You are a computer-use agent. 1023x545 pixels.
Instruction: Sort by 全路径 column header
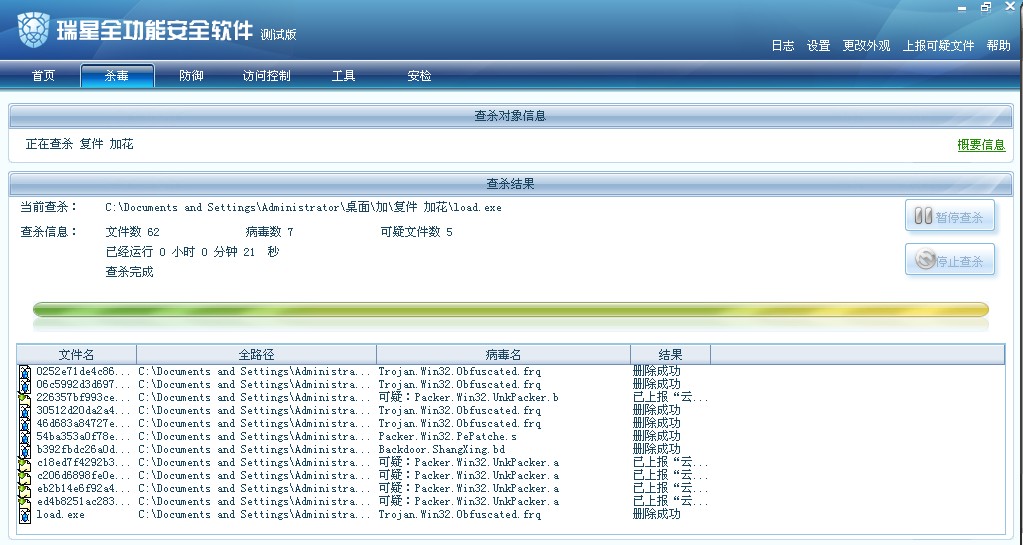coord(256,354)
